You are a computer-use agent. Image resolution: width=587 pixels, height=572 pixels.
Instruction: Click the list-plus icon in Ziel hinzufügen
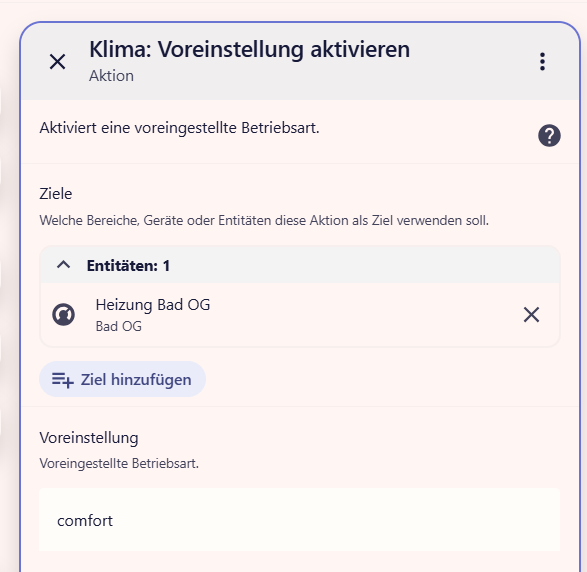click(63, 380)
